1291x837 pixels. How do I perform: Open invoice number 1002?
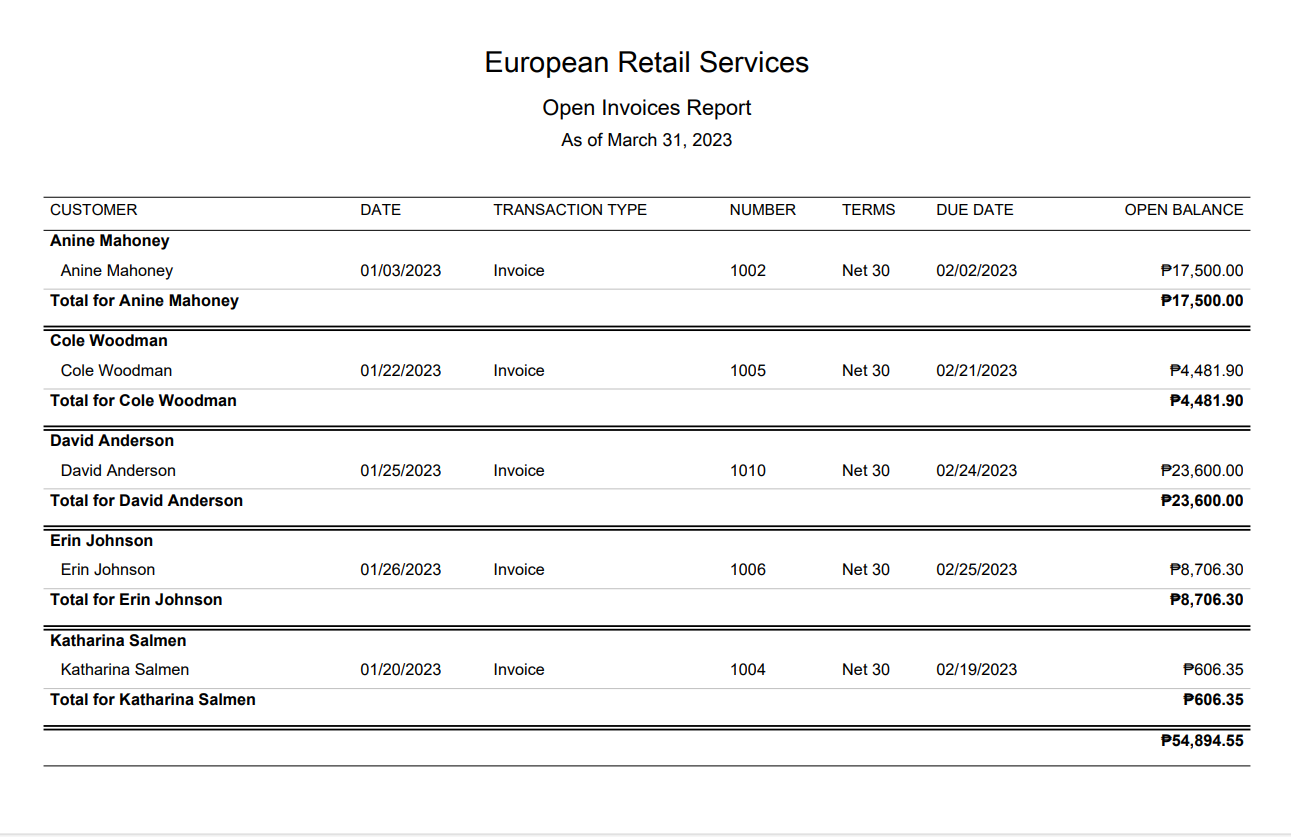(748, 271)
